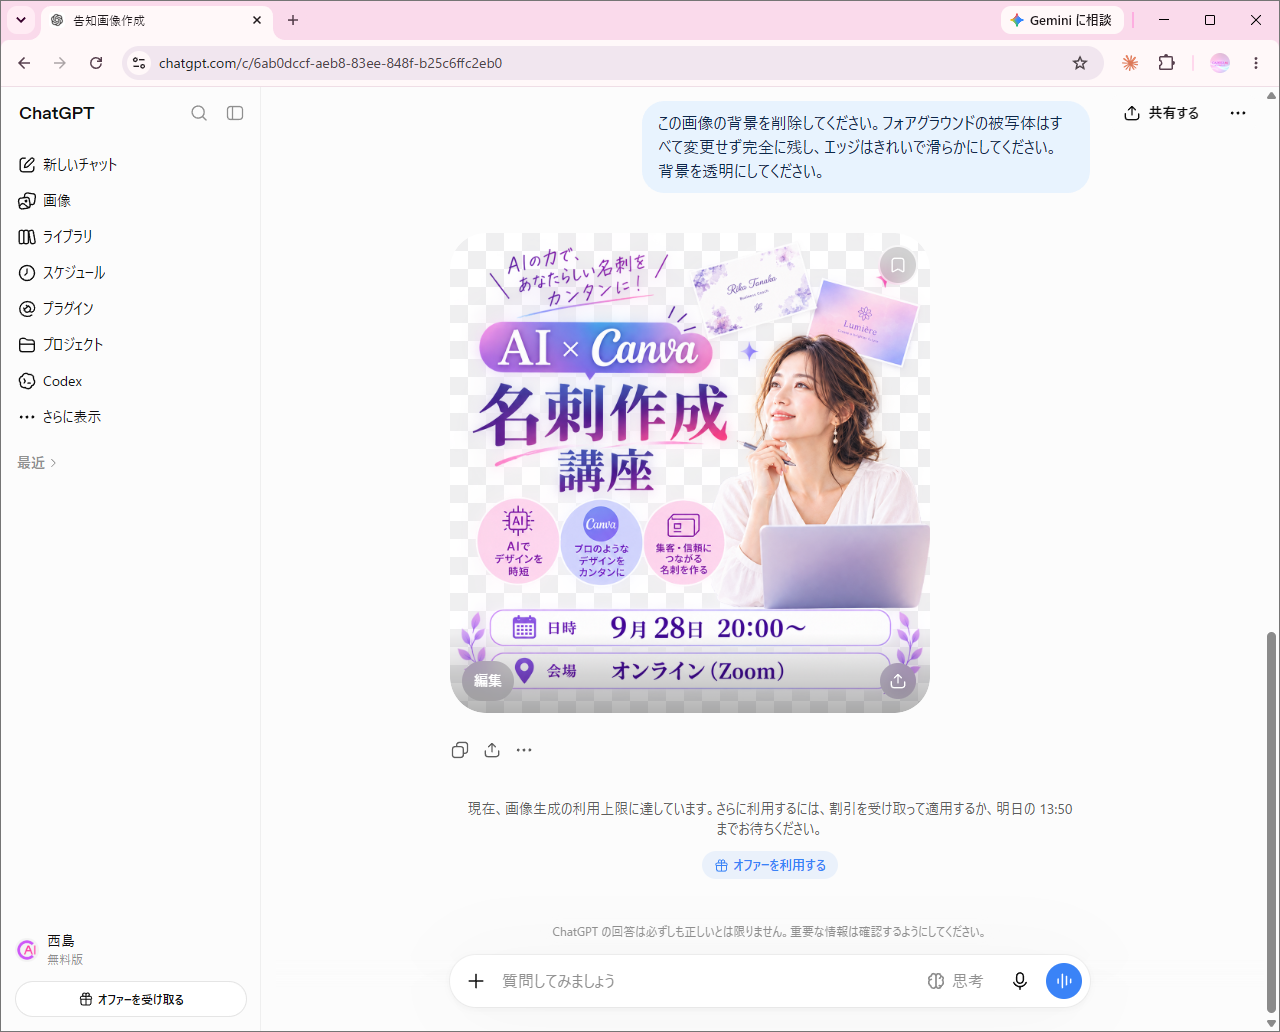Click the オファーを利用する button
The height and width of the screenshot is (1032, 1280).
770,865
